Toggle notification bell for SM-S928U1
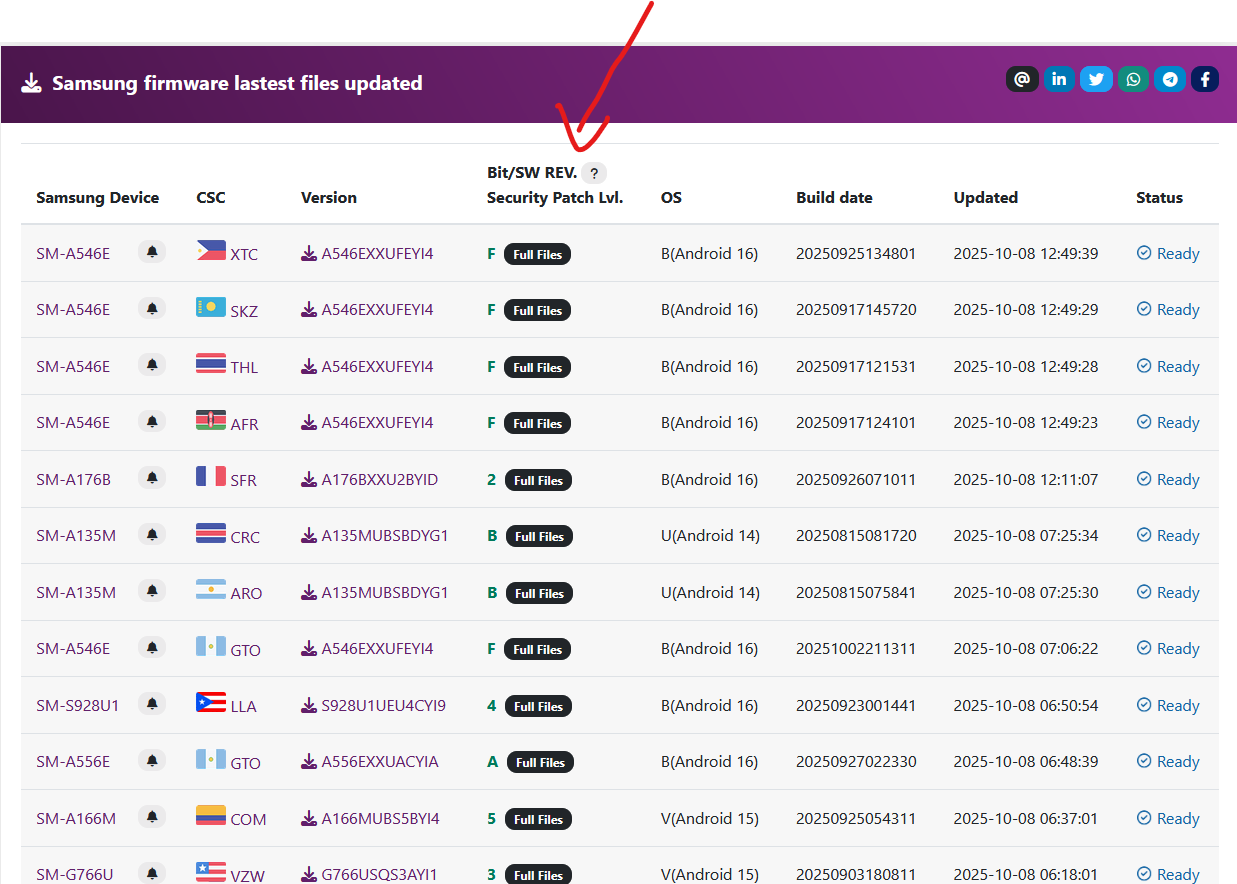The height and width of the screenshot is (884, 1237). click(152, 705)
